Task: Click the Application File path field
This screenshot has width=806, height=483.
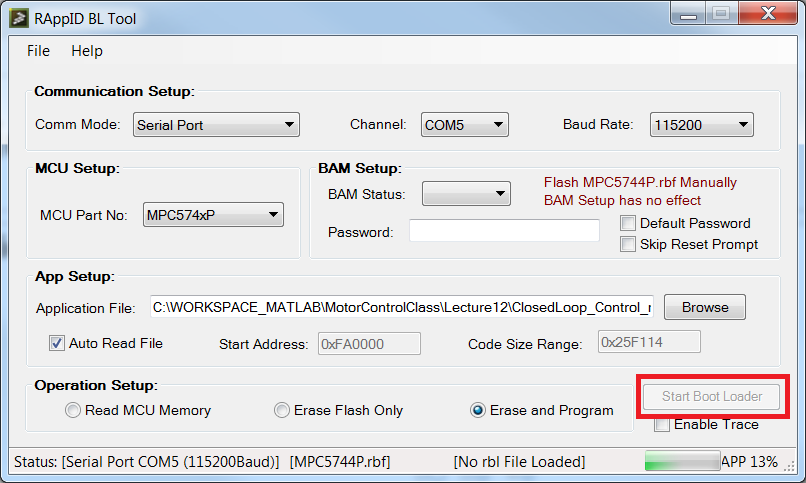Action: (x=402, y=307)
